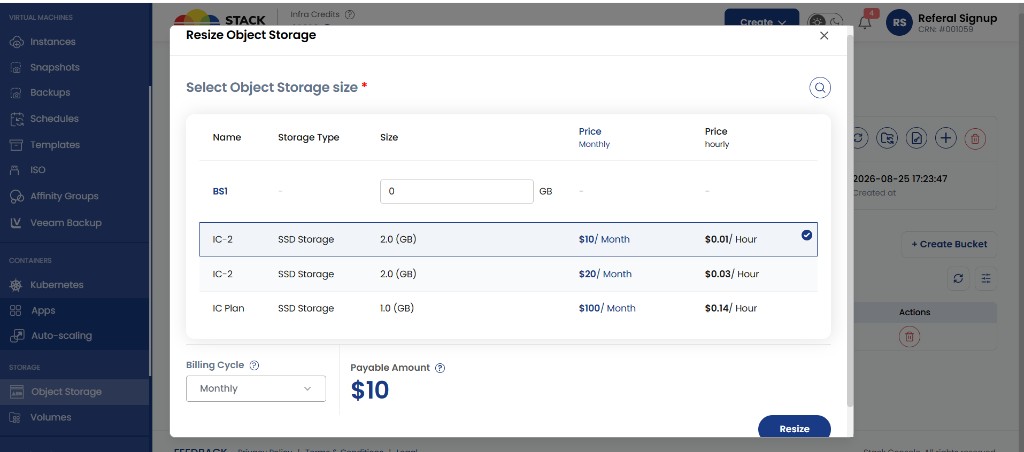The image size is (1024, 452).
Task: Click the Storage Type column header
Action: pos(308,138)
